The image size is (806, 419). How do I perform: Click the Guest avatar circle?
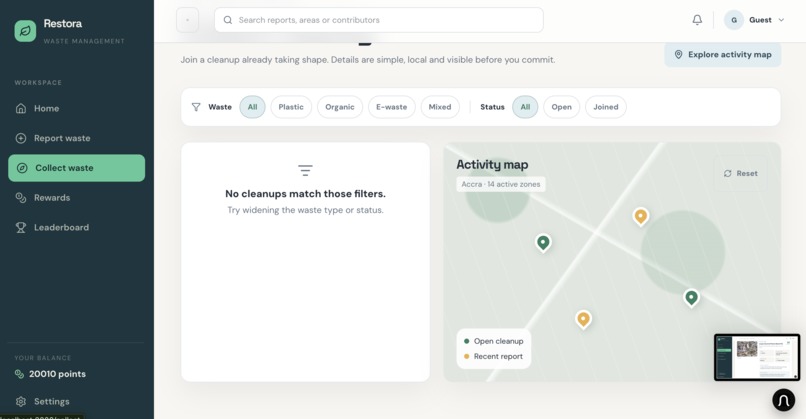[734, 20]
